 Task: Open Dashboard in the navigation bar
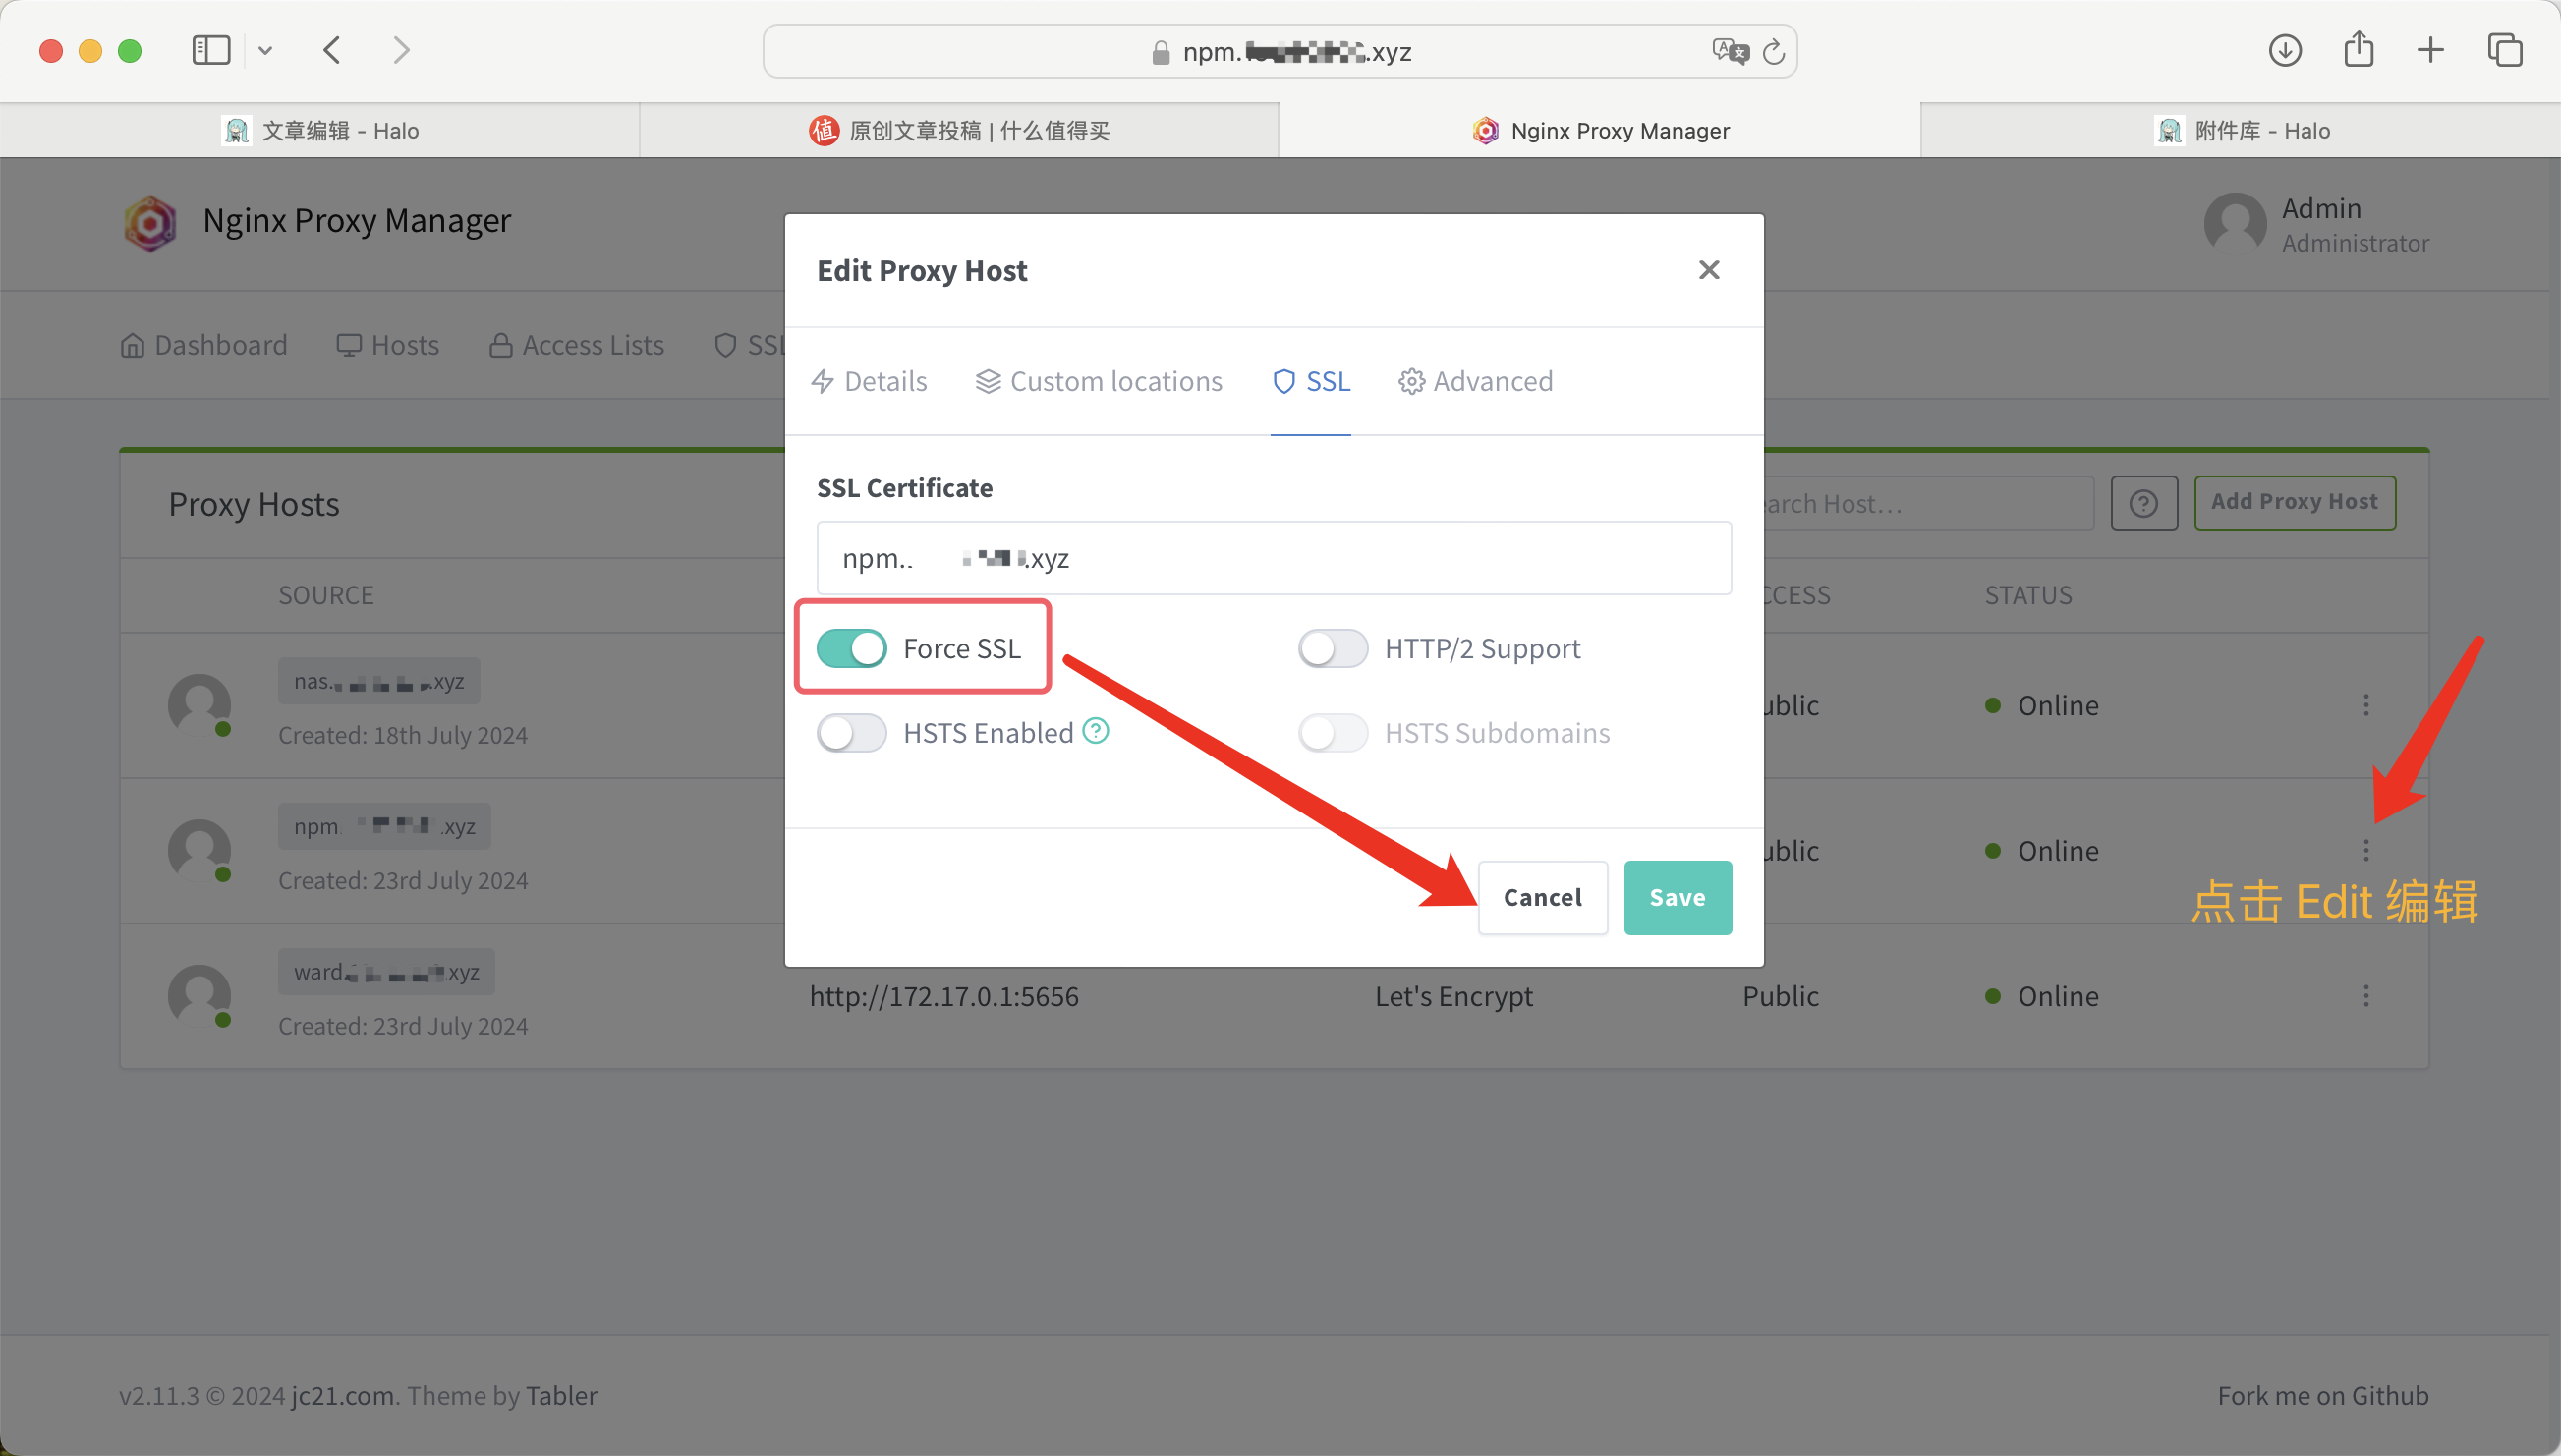[x=203, y=345]
